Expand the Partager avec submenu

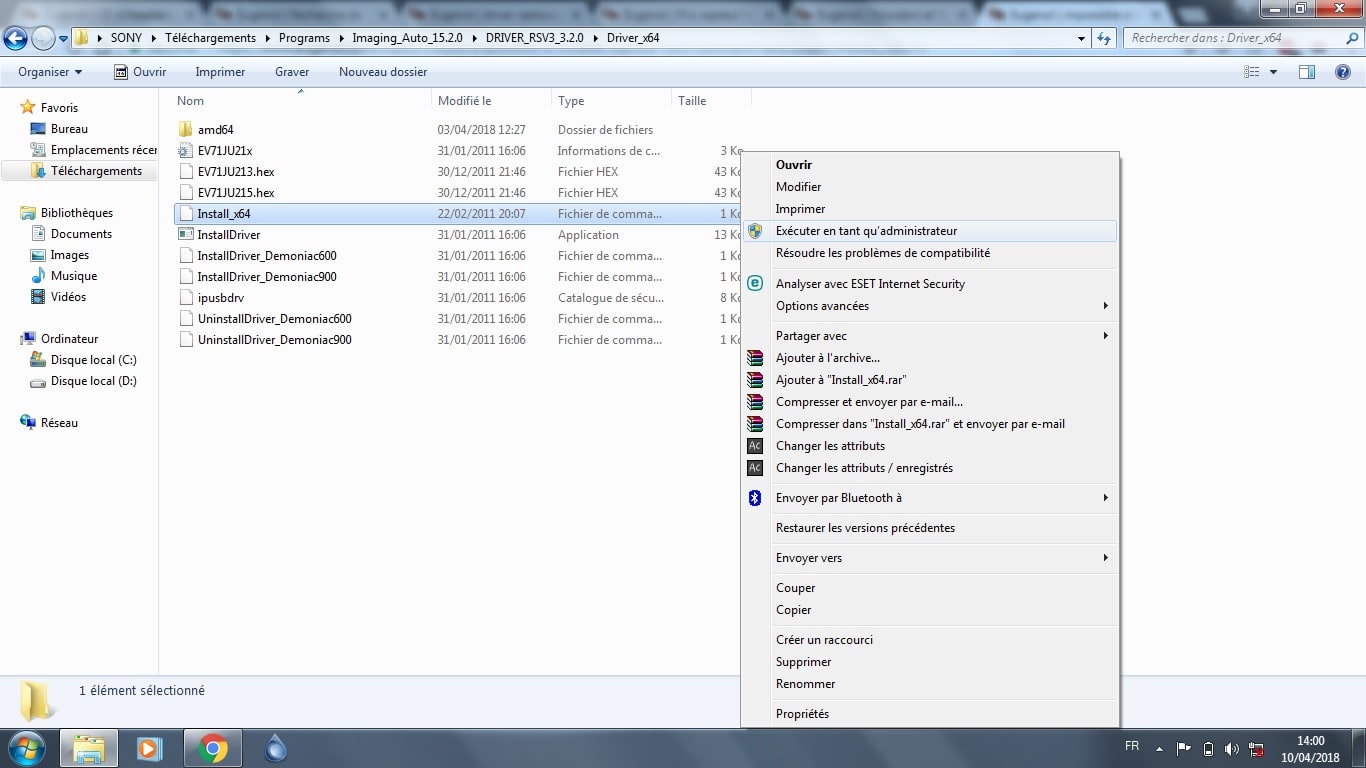click(x=1105, y=336)
